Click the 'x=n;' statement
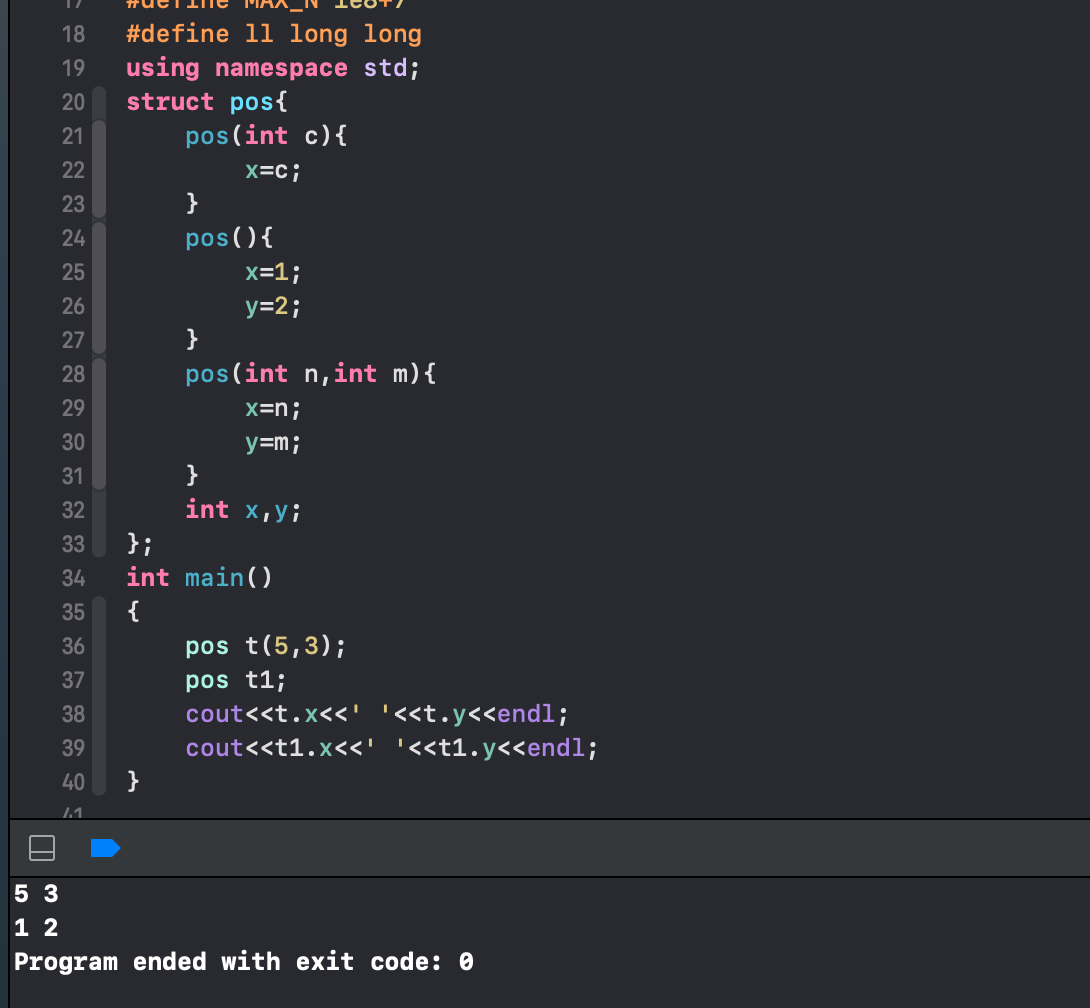This screenshot has height=1008, width=1090. click(273, 409)
